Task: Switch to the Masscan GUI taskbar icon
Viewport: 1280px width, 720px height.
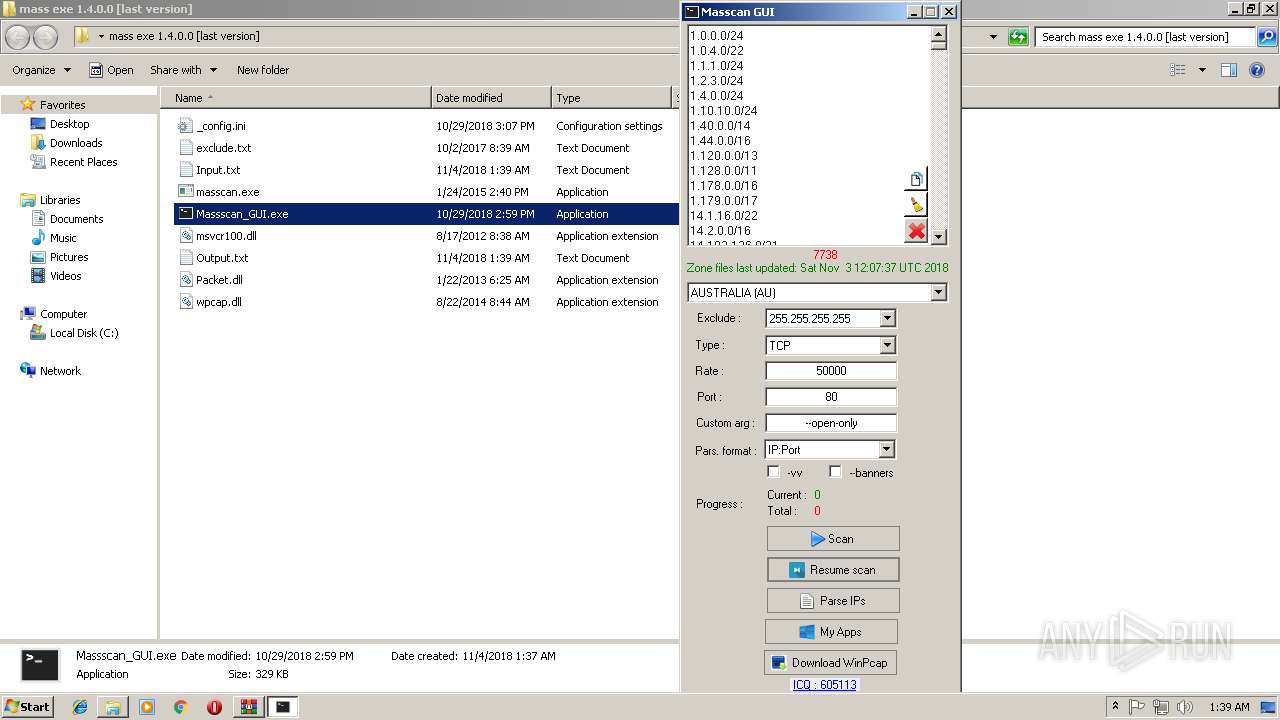Action: tap(283, 707)
